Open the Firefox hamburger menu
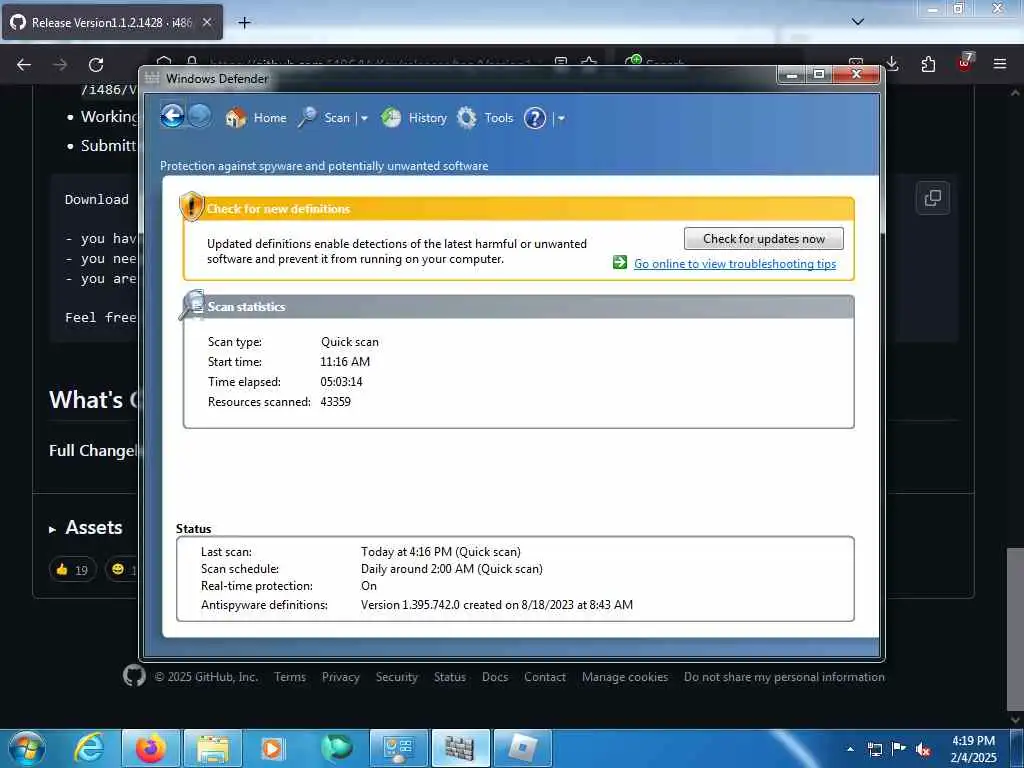This screenshot has width=1024, height=768. pos(1000,64)
